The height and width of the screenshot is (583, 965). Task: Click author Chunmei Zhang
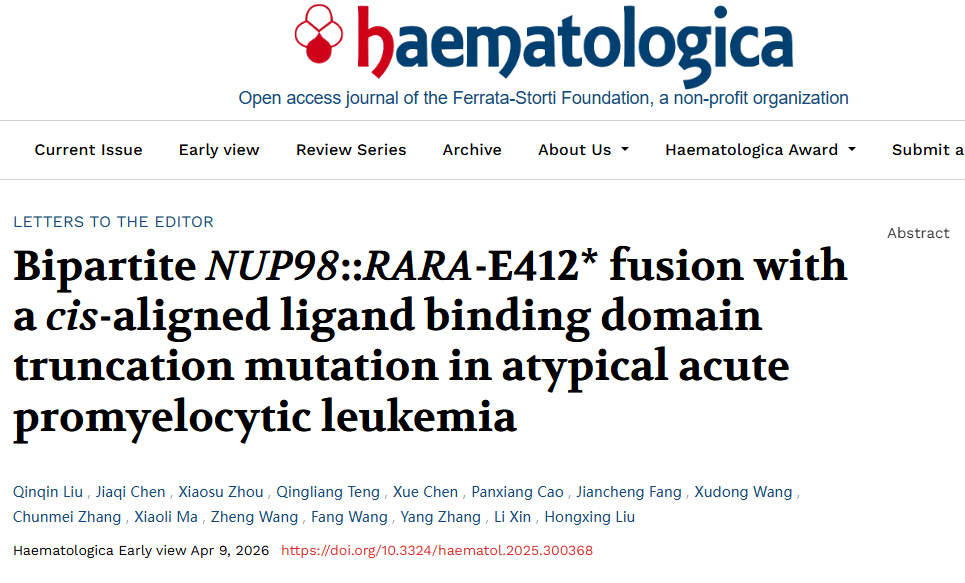tap(67, 517)
